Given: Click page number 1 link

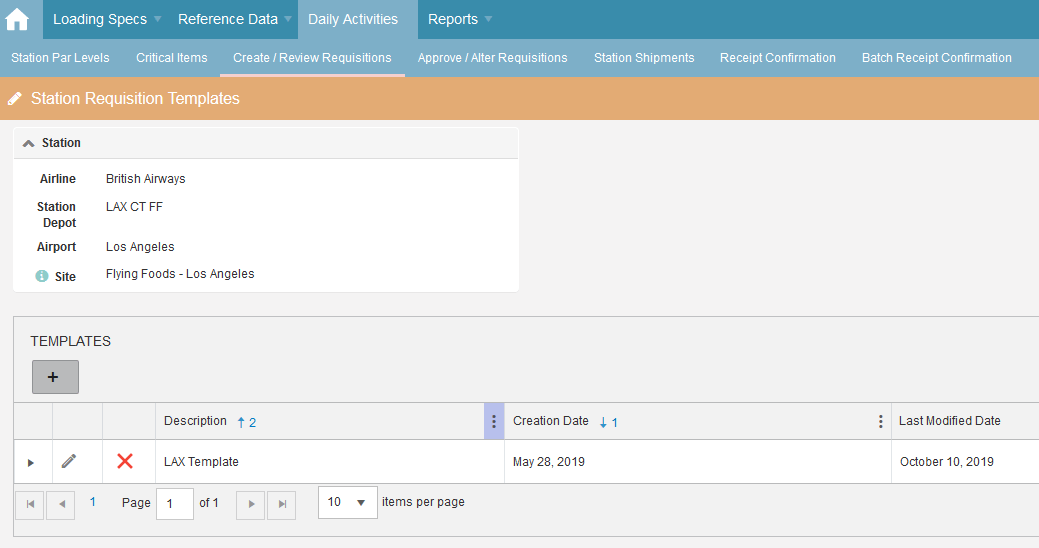Looking at the screenshot, I should coord(93,502).
